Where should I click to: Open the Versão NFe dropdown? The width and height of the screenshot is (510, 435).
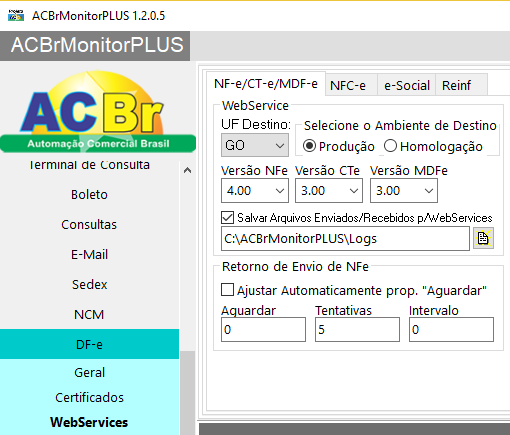(x=255, y=190)
